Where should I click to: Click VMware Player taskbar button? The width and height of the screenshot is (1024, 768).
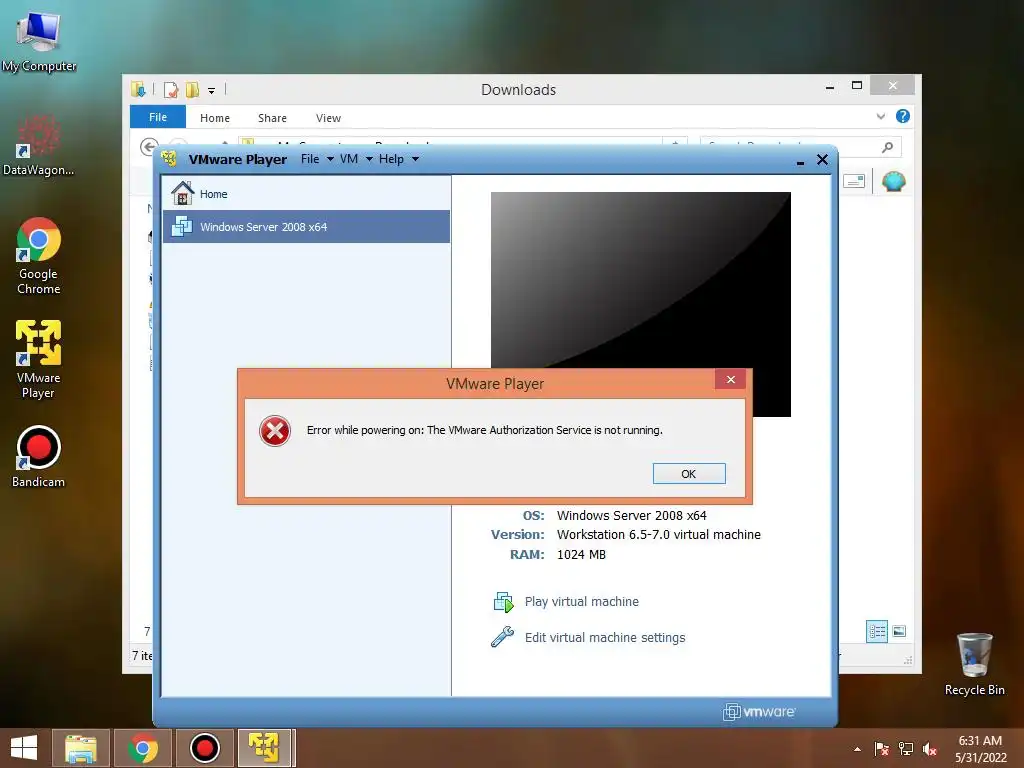pyautogui.click(x=265, y=748)
